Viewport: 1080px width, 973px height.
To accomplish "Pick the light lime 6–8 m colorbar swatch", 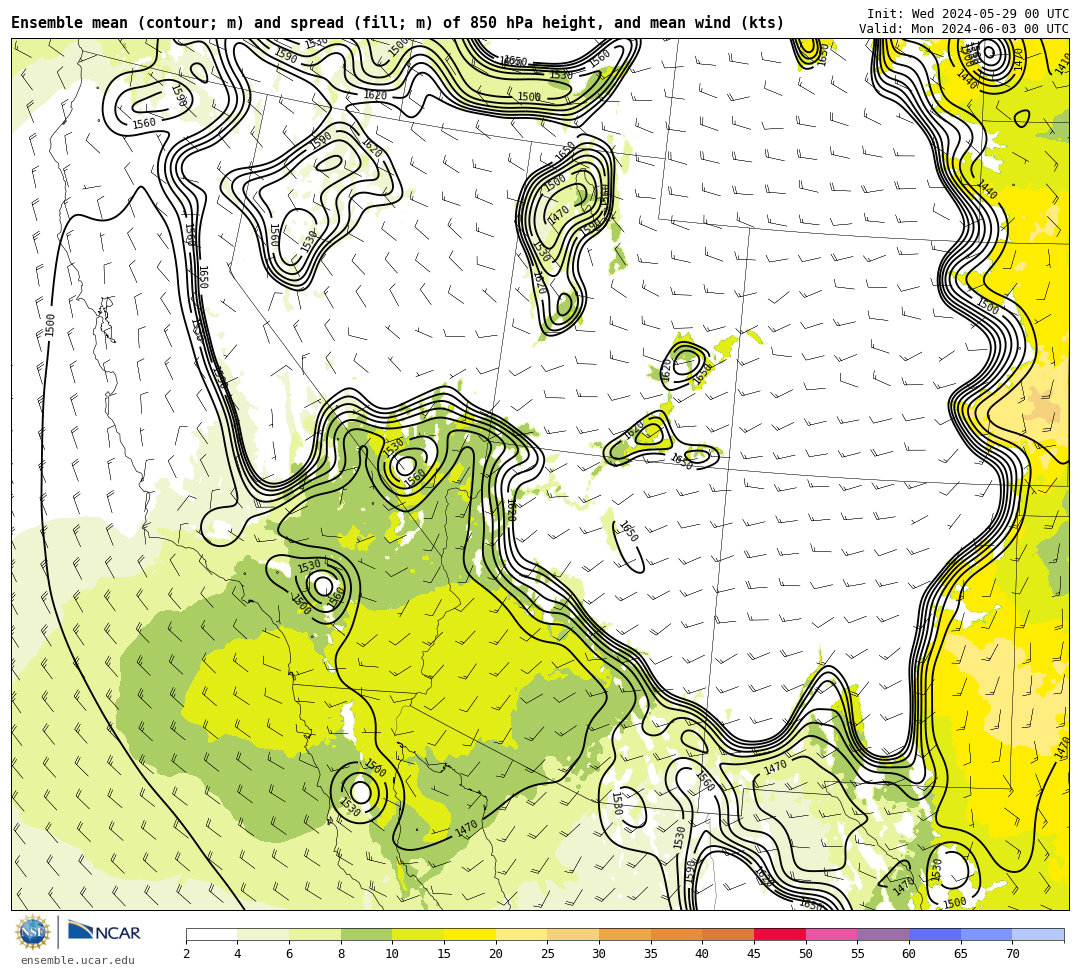I will (x=315, y=934).
